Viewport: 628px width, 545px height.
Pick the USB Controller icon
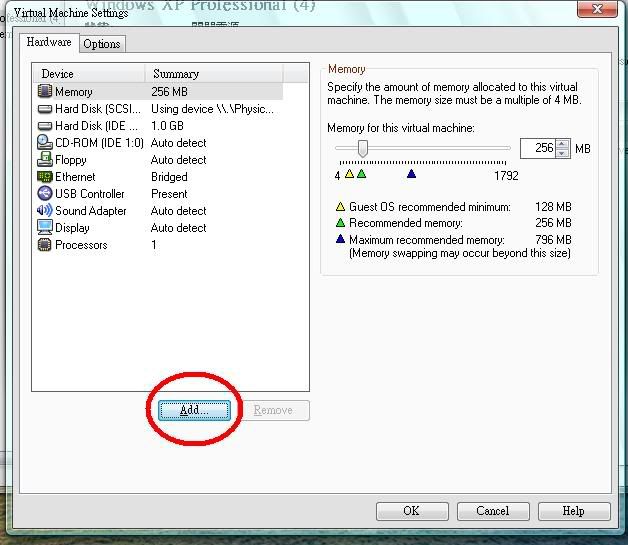pyautogui.click(x=45, y=194)
